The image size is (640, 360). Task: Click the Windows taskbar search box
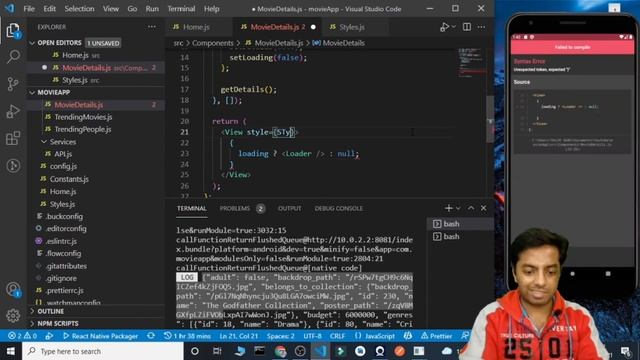click(103, 351)
